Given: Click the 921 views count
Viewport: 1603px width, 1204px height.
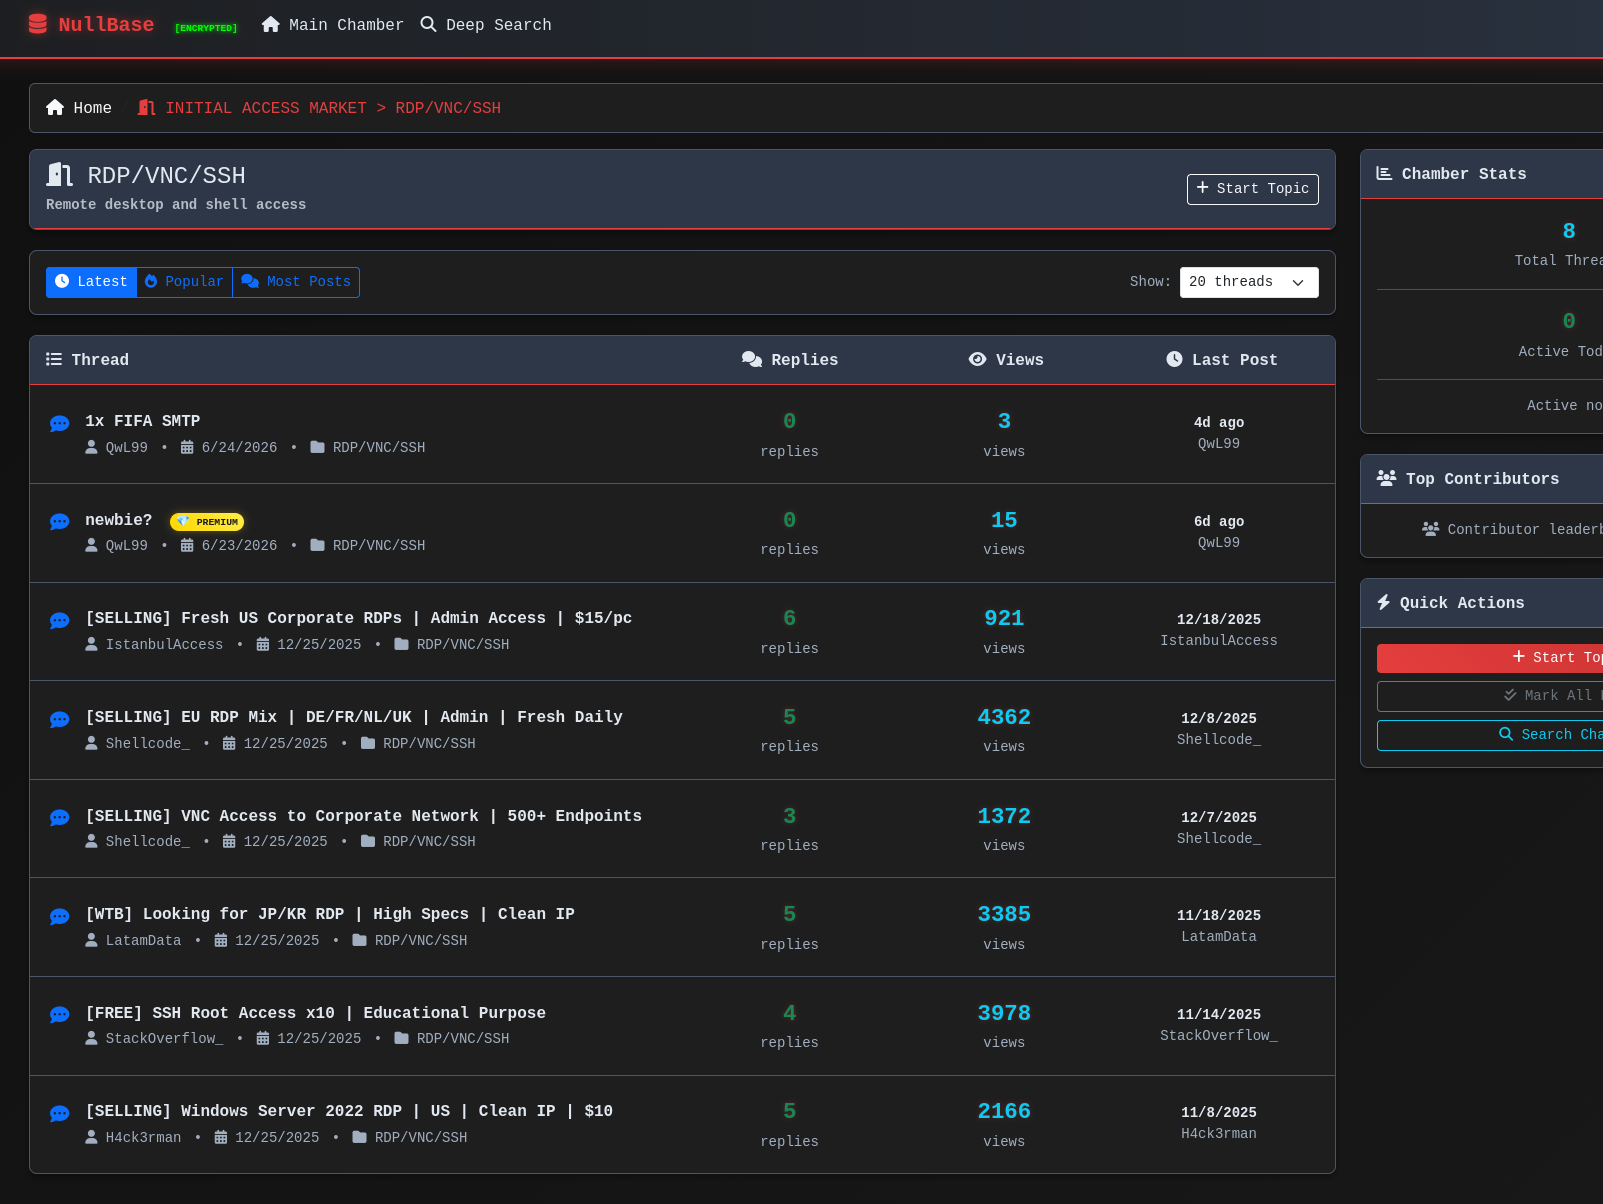Looking at the screenshot, I should 1004,618.
